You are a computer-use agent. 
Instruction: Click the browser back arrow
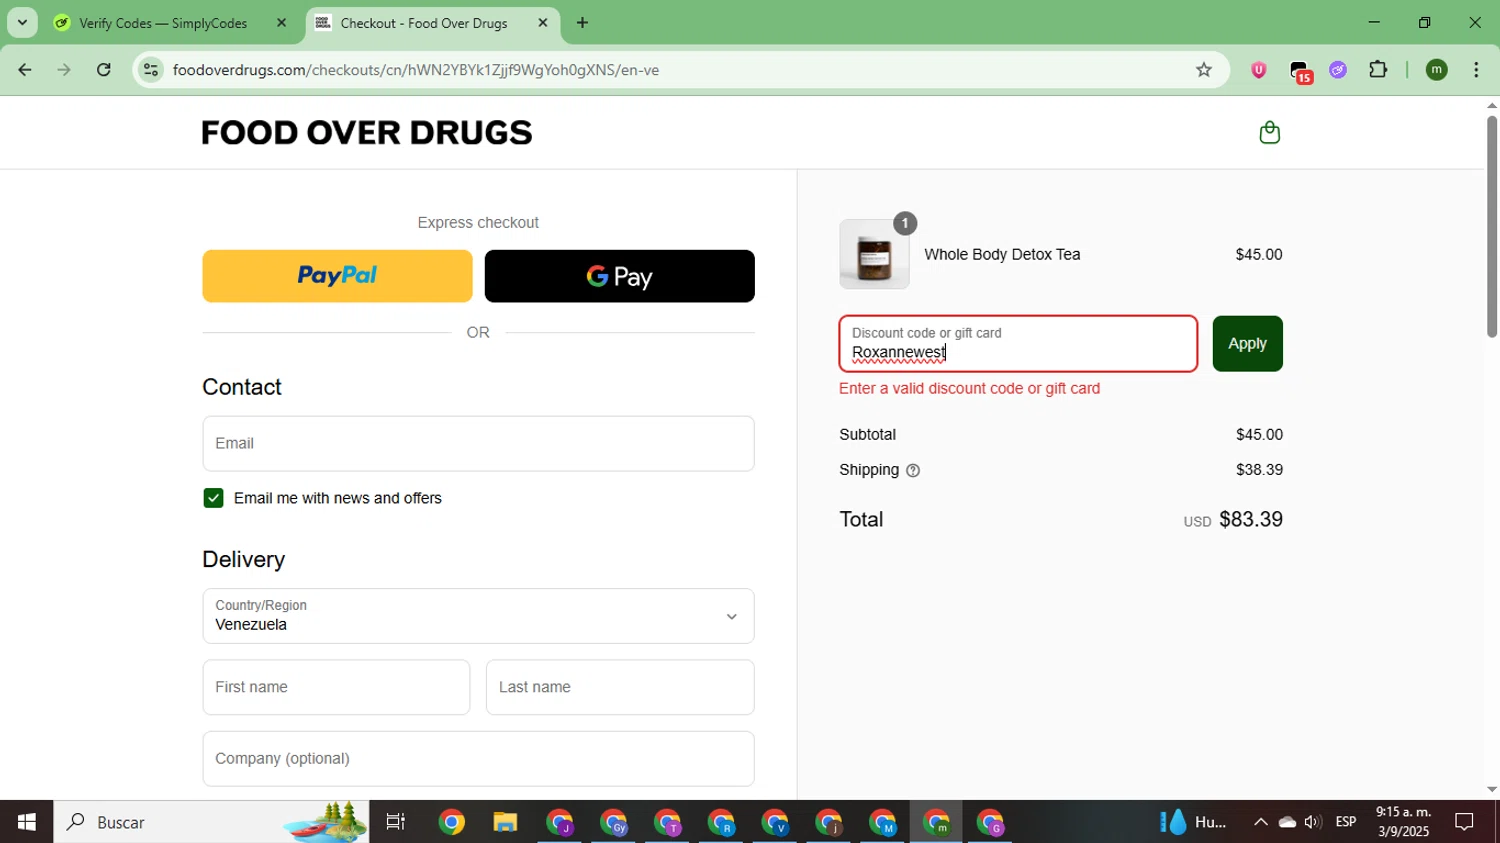pyautogui.click(x=25, y=70)
